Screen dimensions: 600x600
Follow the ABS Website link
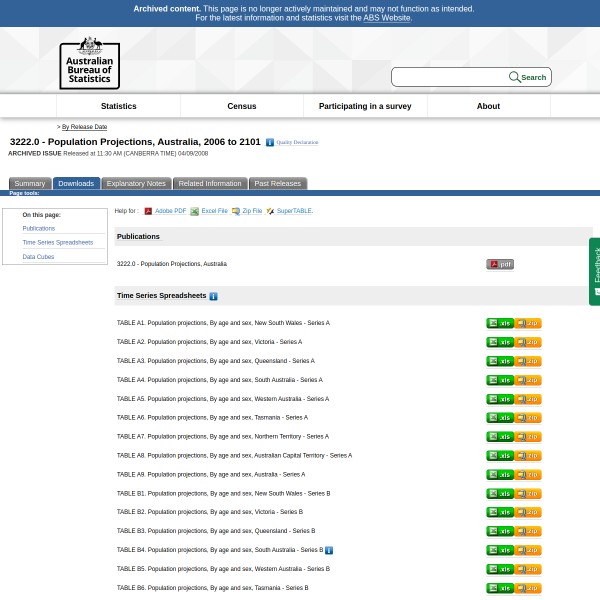386,18
